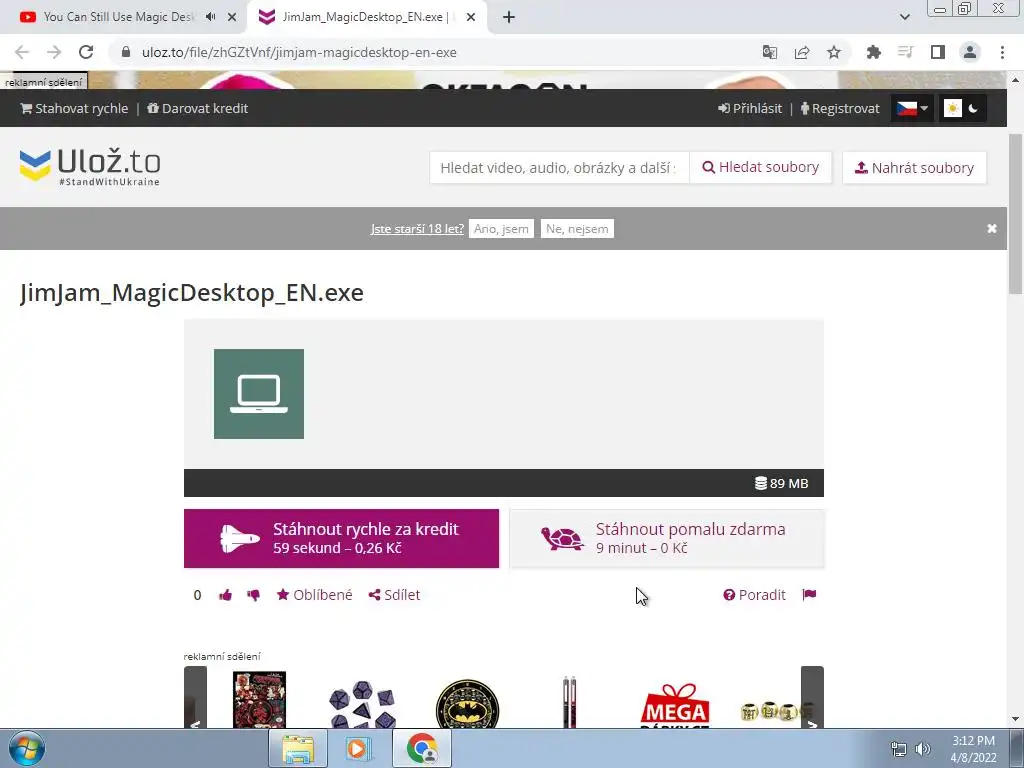
Task: Bookmark this page with the star icon
Action: [x=834, y=52]
